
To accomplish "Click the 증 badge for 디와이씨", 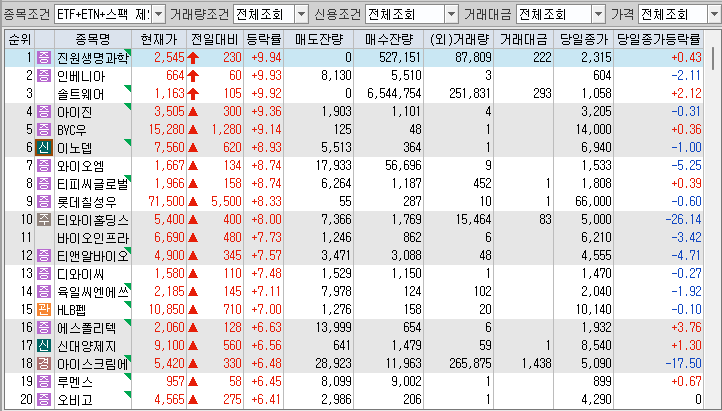I will (x=44, y=273).
